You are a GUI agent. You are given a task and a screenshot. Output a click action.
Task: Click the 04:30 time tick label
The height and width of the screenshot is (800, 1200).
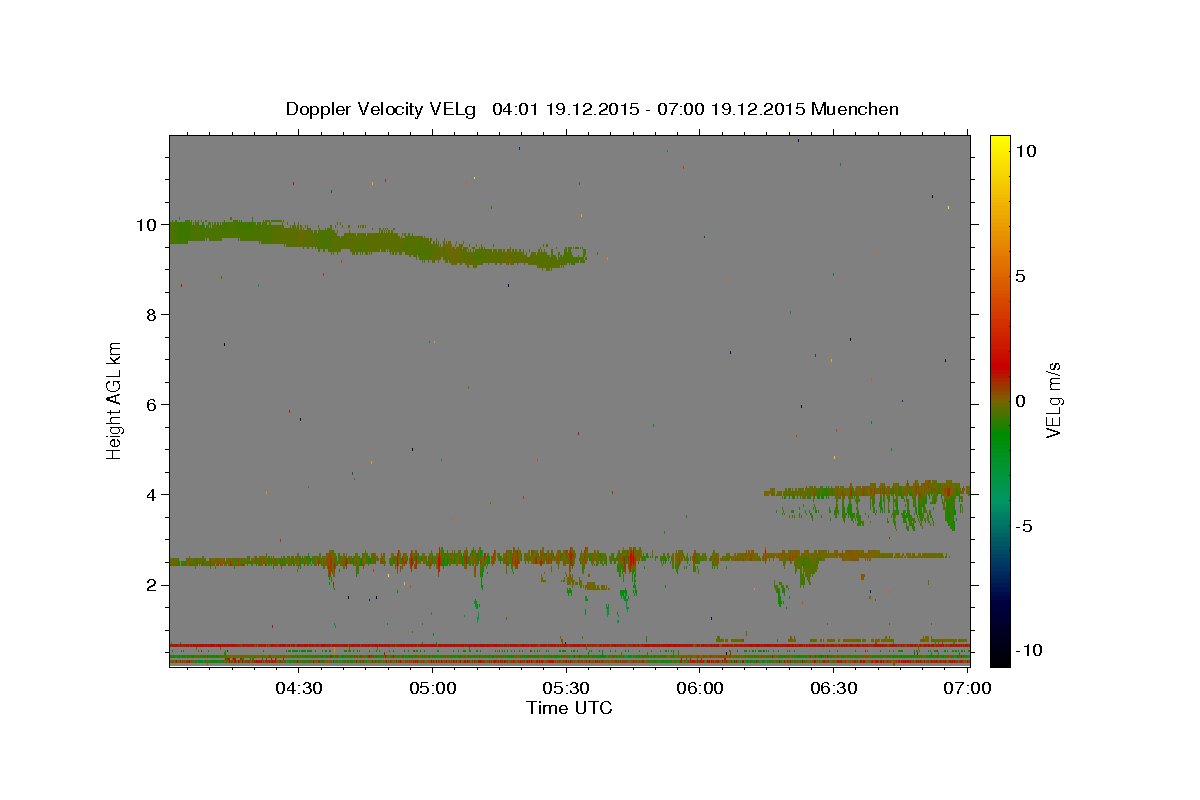coord(299,688)
